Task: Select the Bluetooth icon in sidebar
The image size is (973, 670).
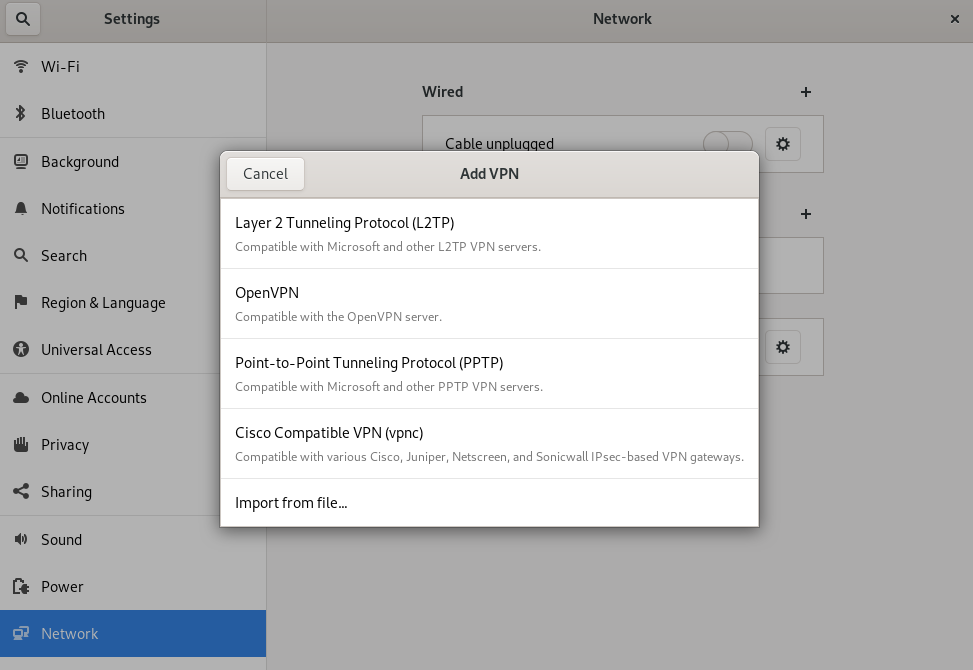Action: [x=21, y=114]
